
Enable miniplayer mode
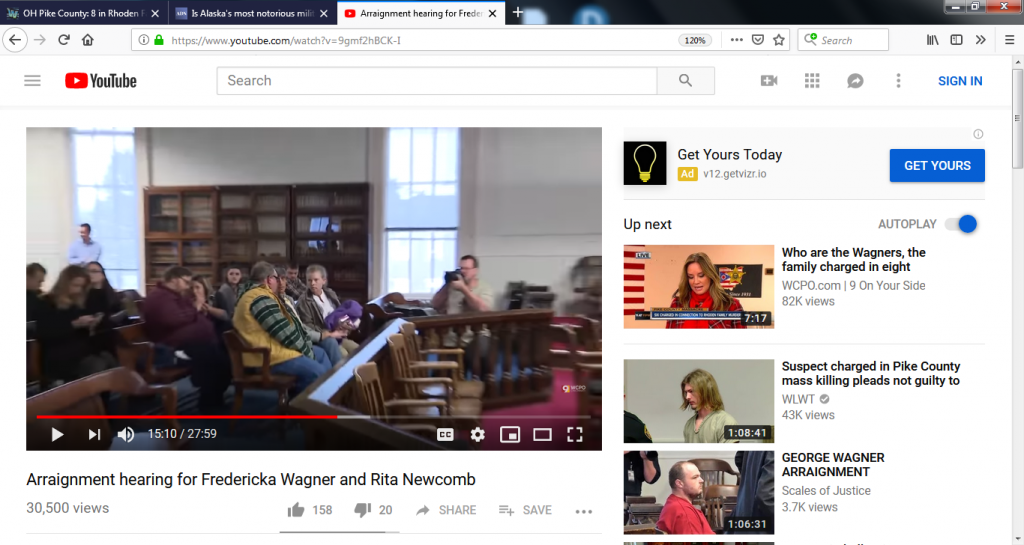click(x=510, y=434)
